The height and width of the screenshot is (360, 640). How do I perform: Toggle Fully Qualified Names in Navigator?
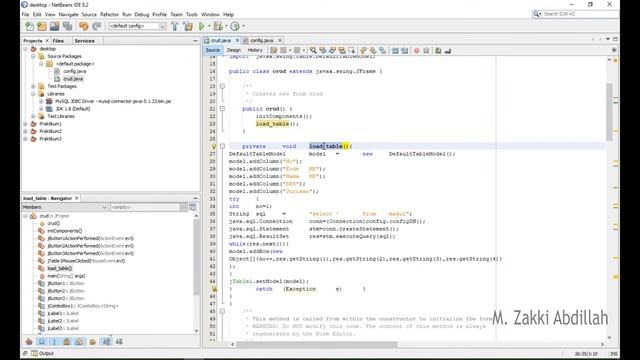[x=93, y=342]
